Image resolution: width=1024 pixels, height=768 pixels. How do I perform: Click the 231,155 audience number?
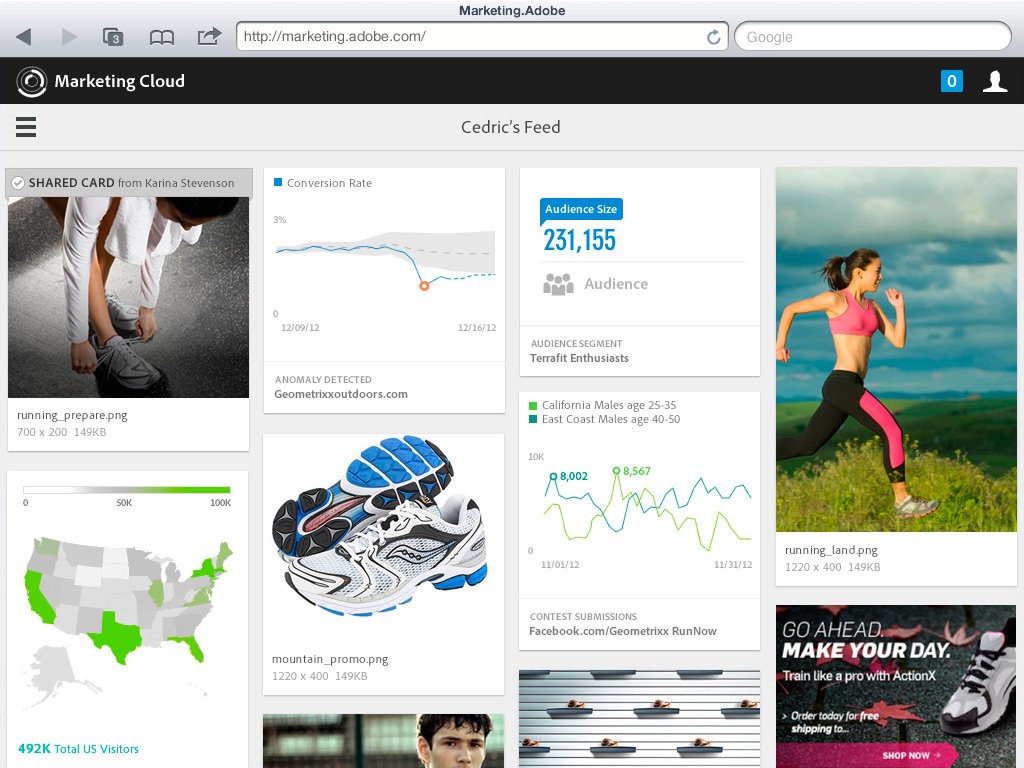579,240
